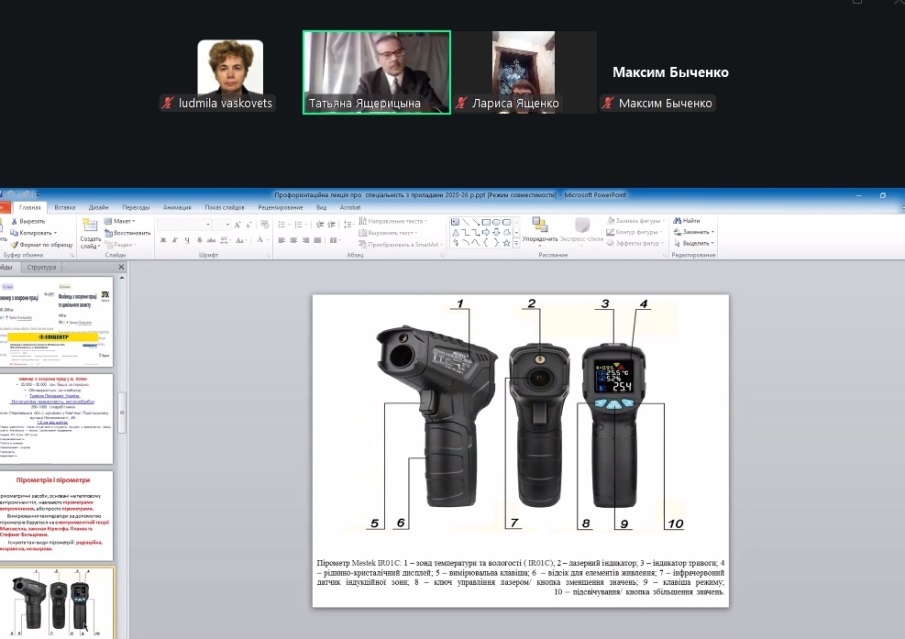
Task: Click the Создать слайд icon
Action: point(89,224)
